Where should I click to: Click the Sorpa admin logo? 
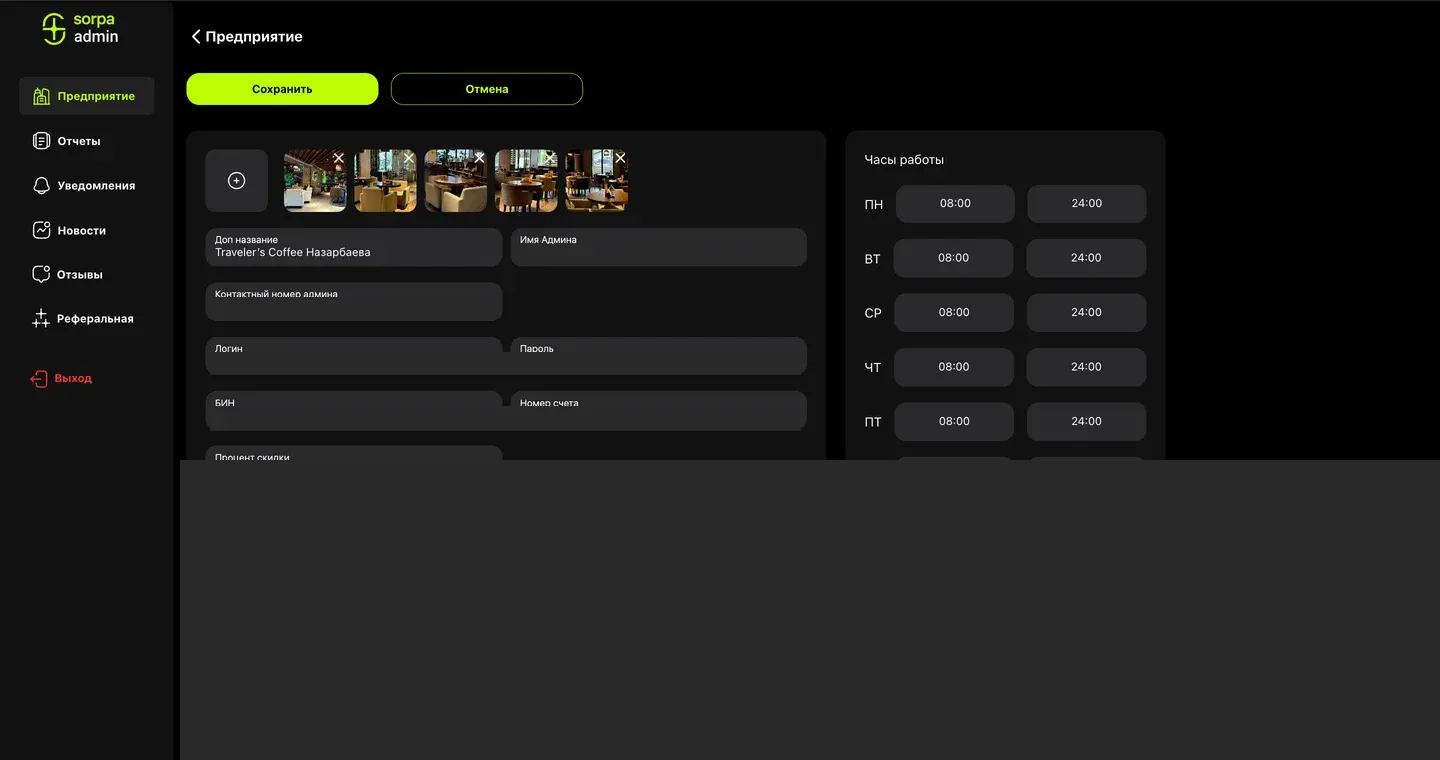[80, 29]
